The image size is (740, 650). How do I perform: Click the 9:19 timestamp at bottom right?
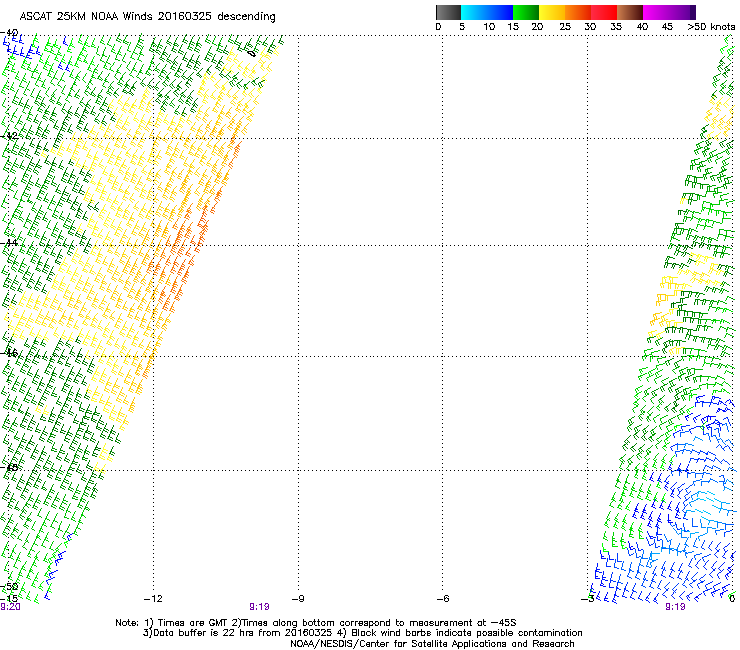(x=675, y=606)
